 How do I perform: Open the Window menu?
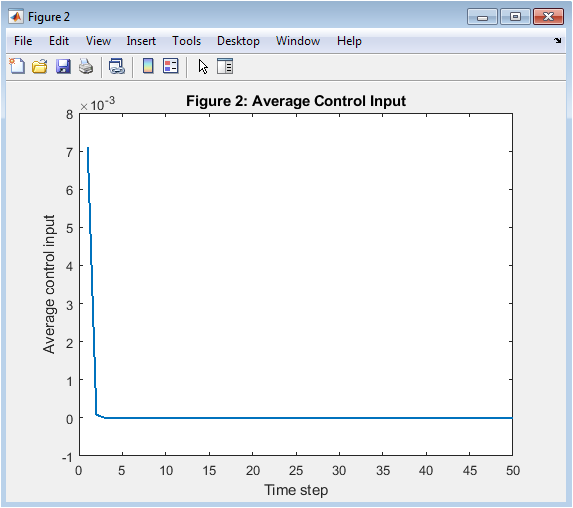[298, 41]
